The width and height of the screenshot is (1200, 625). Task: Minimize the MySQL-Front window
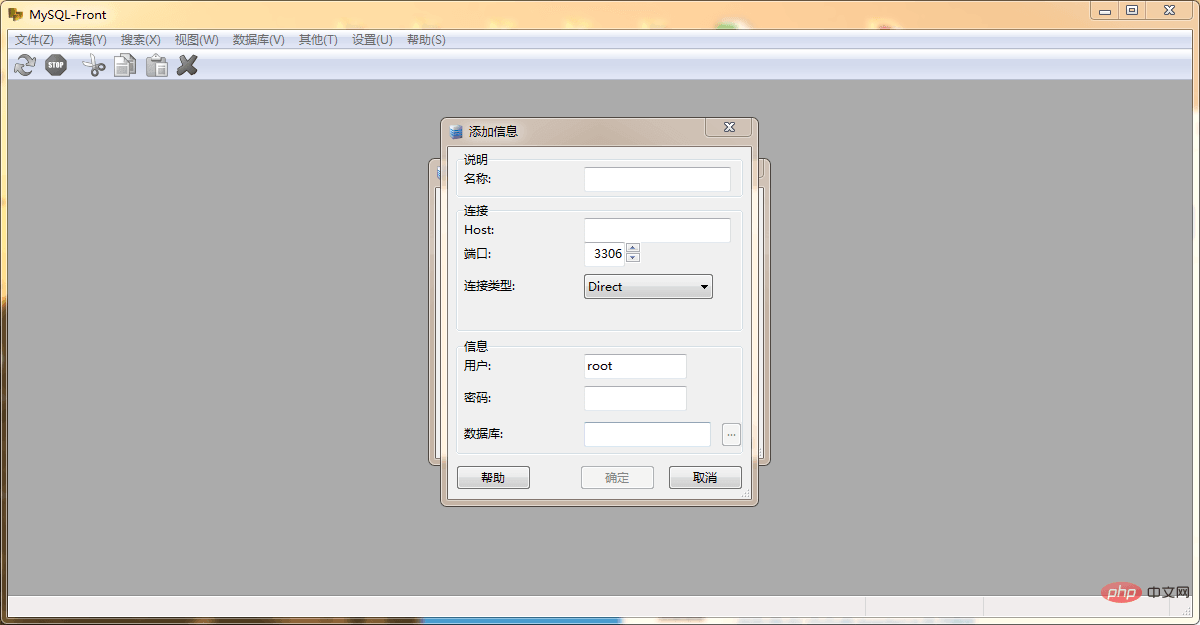(1105, 10)
